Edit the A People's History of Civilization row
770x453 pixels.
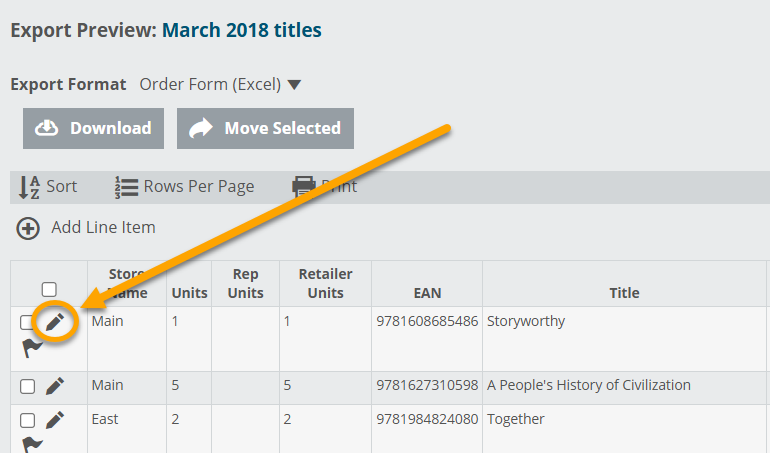(55, 386)
